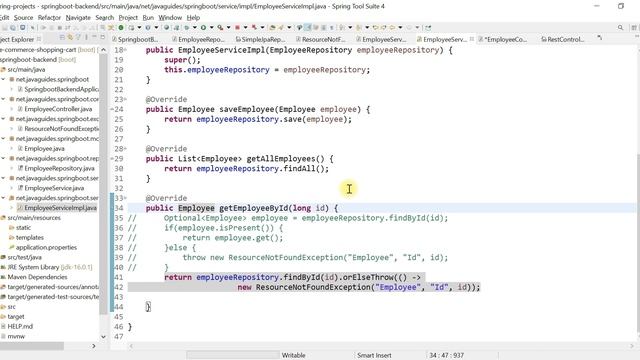The width and height of the screenshot is (640, 360).
Task: Open the Navigate menu
Action: tap(78, 18)
